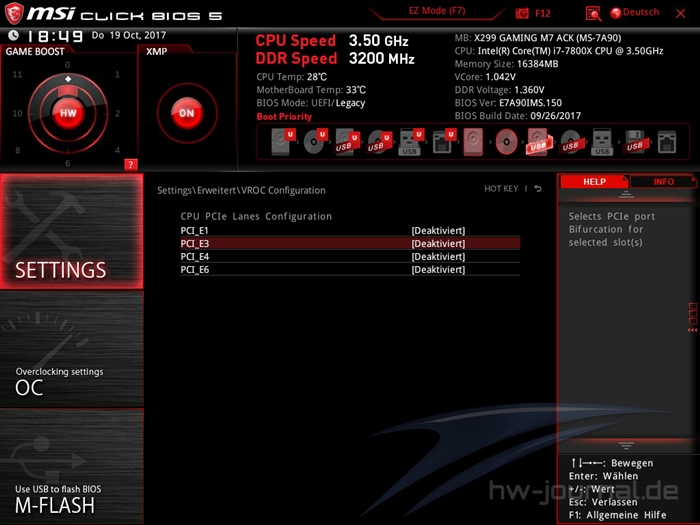Collapse the help panel top handle
Screen dimensions: 700x525
pos(626,195)
